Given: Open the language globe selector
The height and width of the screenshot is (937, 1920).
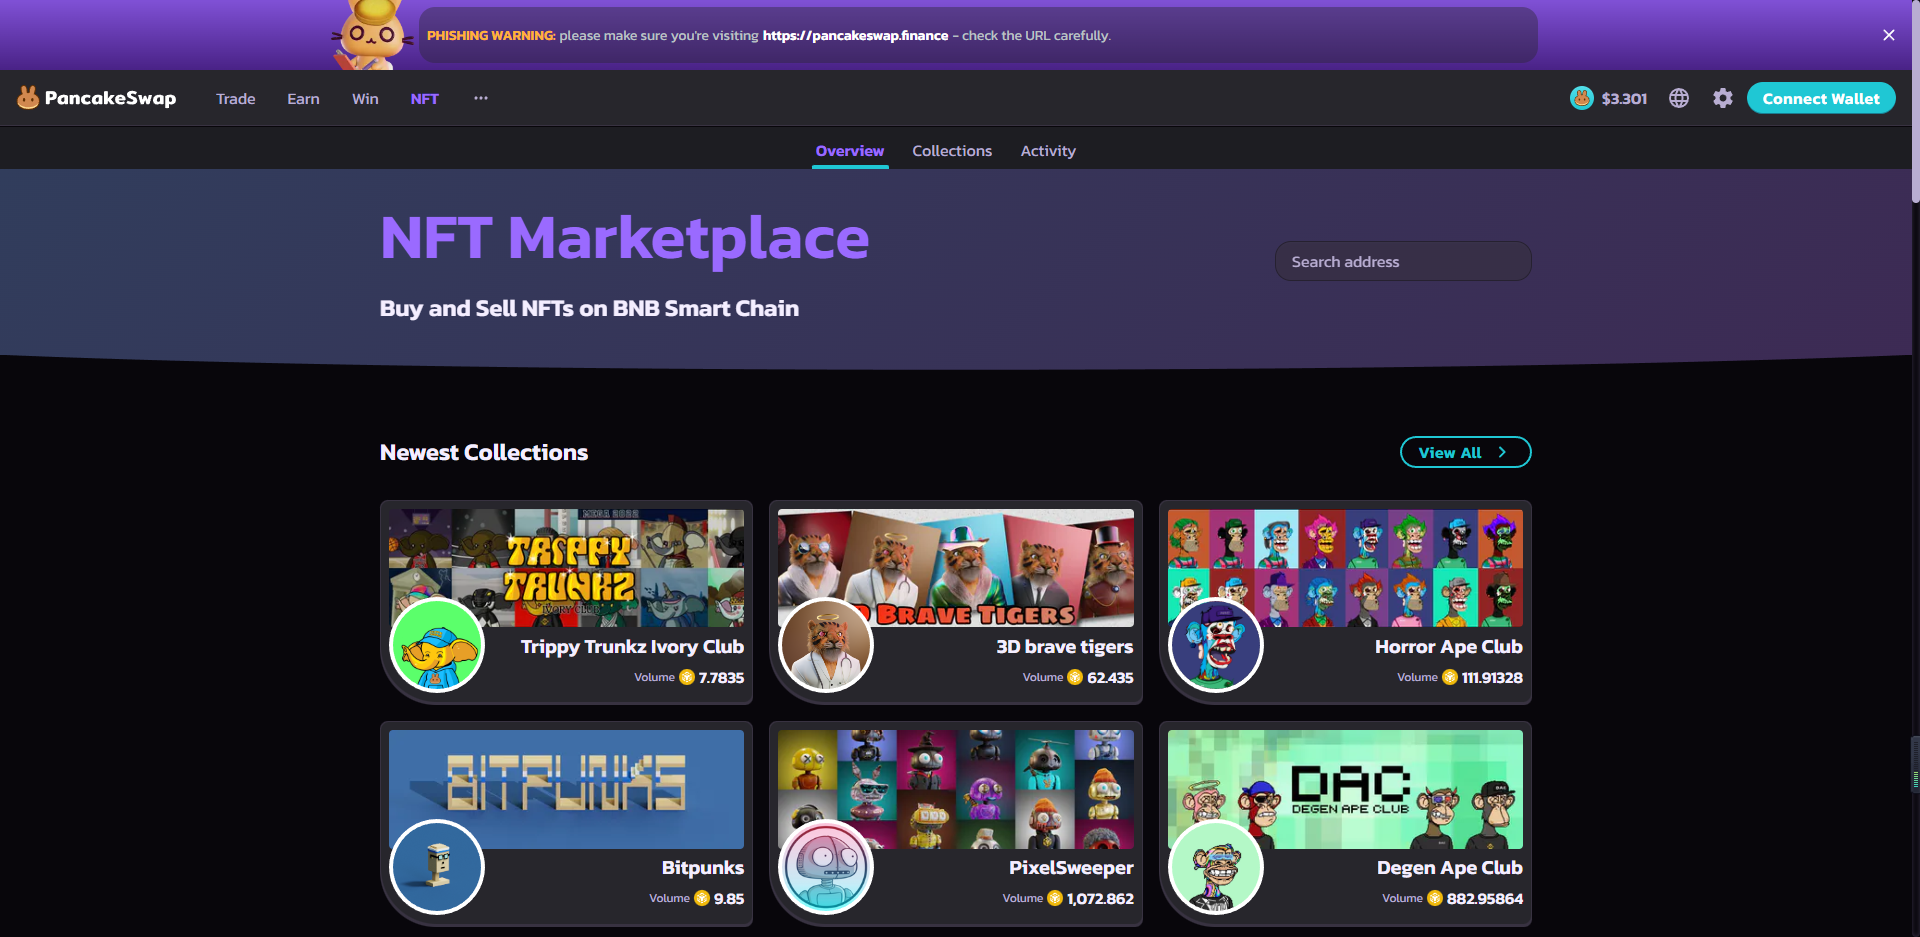Looking at the screenshot, I should [x=1679, y=98].
